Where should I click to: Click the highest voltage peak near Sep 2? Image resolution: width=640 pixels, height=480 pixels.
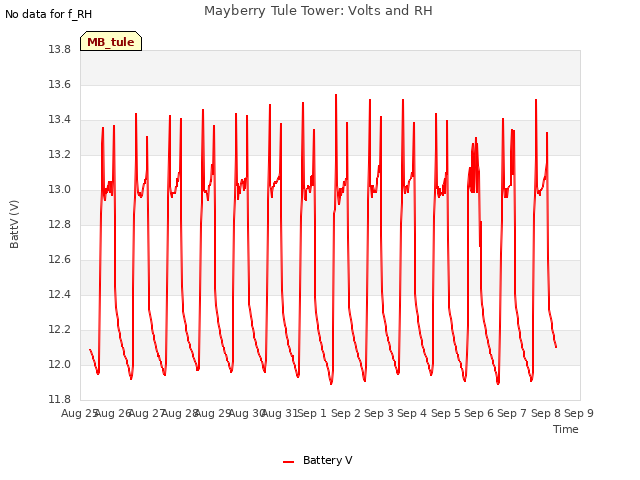(336, 95)
